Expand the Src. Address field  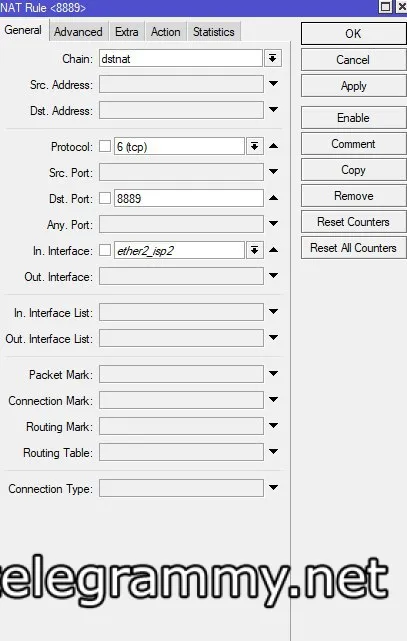(273, 84)
